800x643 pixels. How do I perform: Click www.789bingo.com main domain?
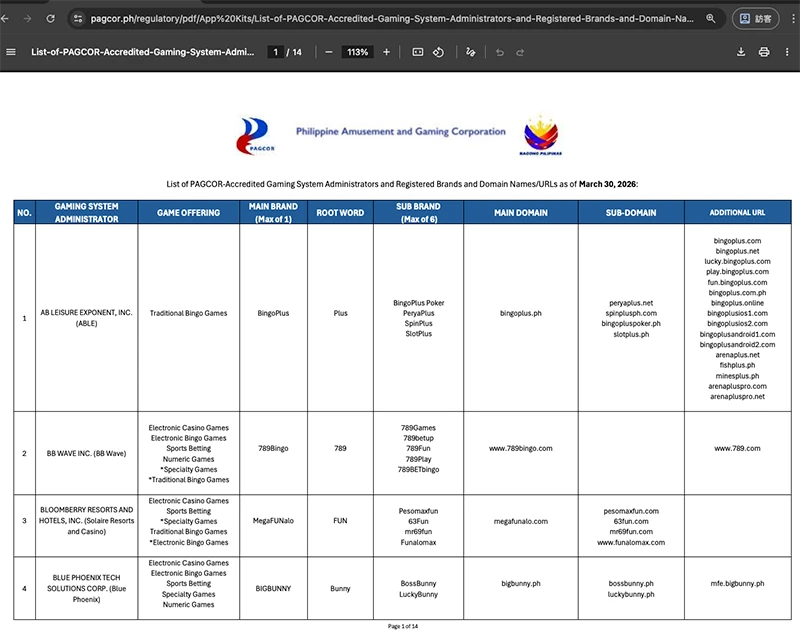click(x=520, y=448)
